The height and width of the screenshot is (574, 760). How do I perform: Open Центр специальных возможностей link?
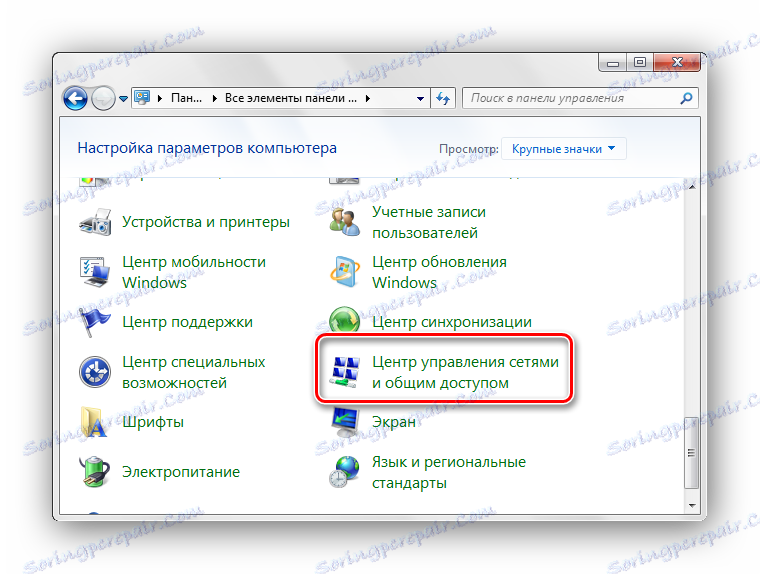[193, 372]
